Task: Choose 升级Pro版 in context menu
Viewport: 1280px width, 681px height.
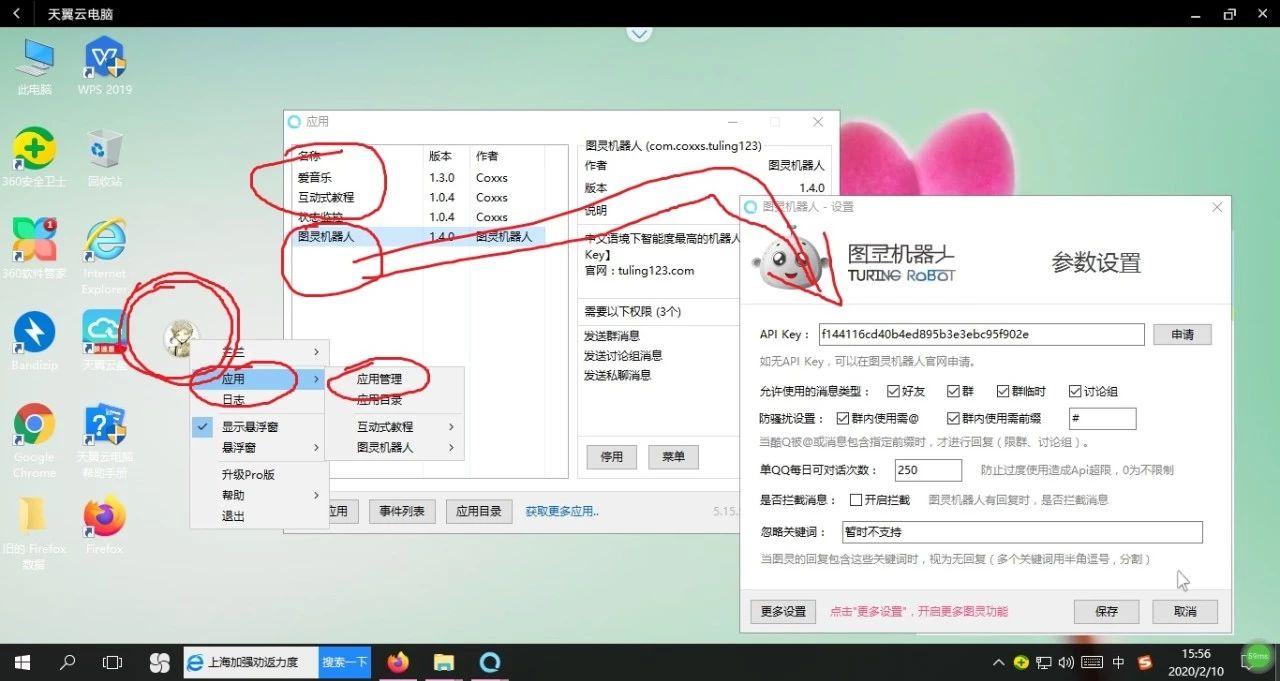Action: tap(248, 474)
